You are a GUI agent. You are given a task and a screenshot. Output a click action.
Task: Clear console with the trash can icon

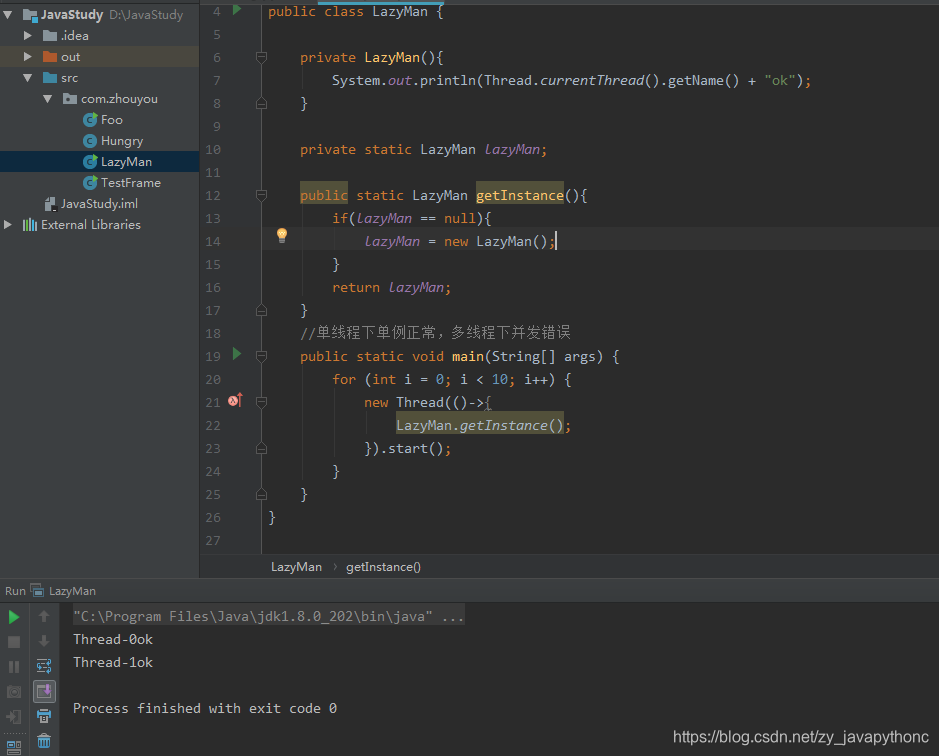click(x=44, y=741)
